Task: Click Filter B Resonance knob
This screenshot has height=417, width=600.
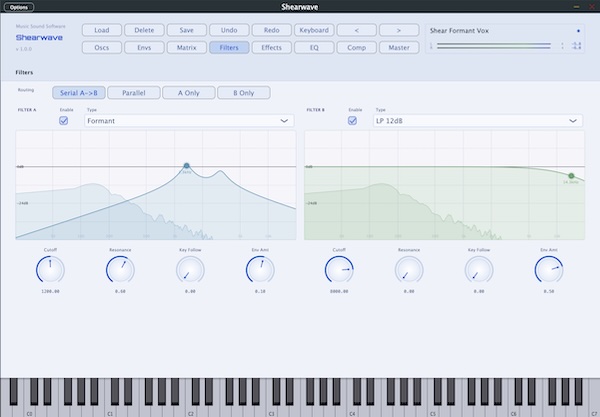Action: point(409,270)
